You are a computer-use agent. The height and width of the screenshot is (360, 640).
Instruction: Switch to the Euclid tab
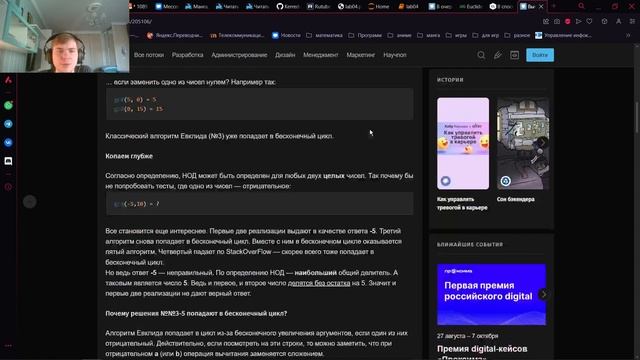pos(471,6)
